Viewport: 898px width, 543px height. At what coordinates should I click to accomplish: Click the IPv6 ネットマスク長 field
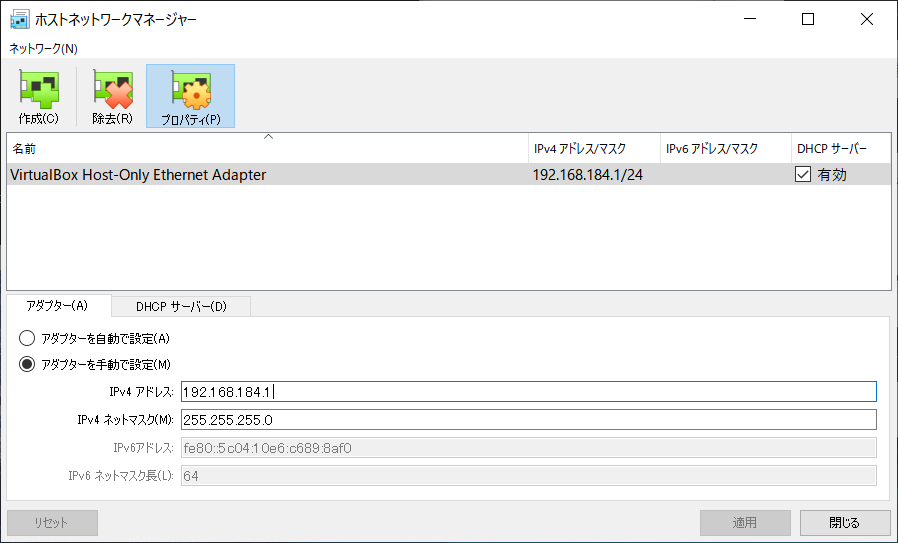pos(529,475)
